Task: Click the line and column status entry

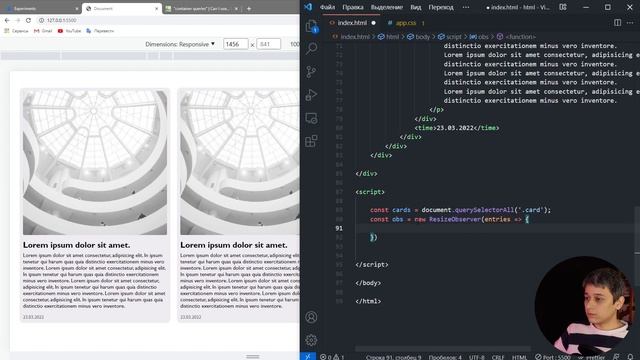Action: coord(393,357)
